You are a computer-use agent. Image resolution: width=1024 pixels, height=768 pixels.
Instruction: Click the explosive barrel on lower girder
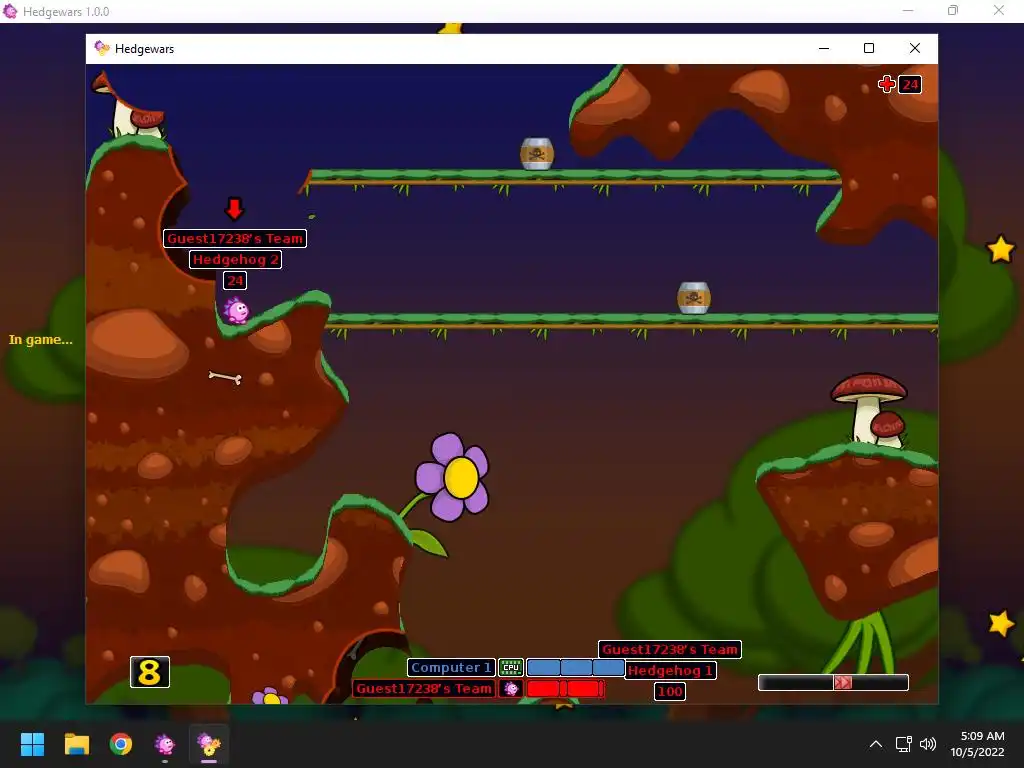coord(694,298)
